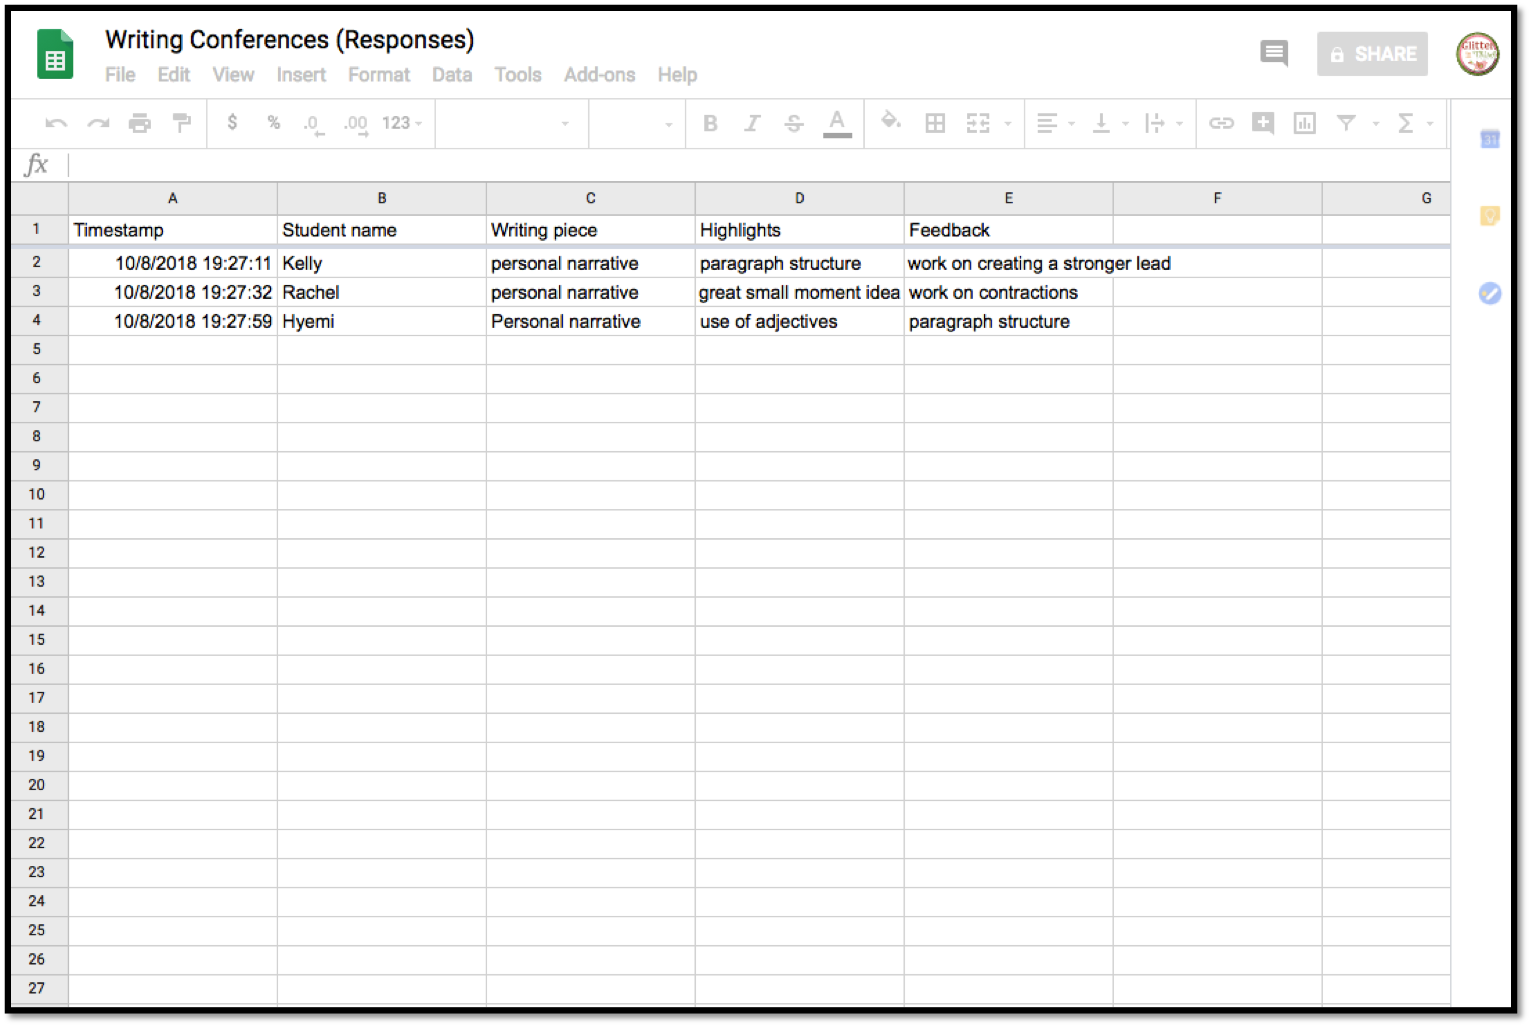Click the document title Writing Conferences (Responses)
The width and height of the screenshot is (1531, 1027).
289,40
